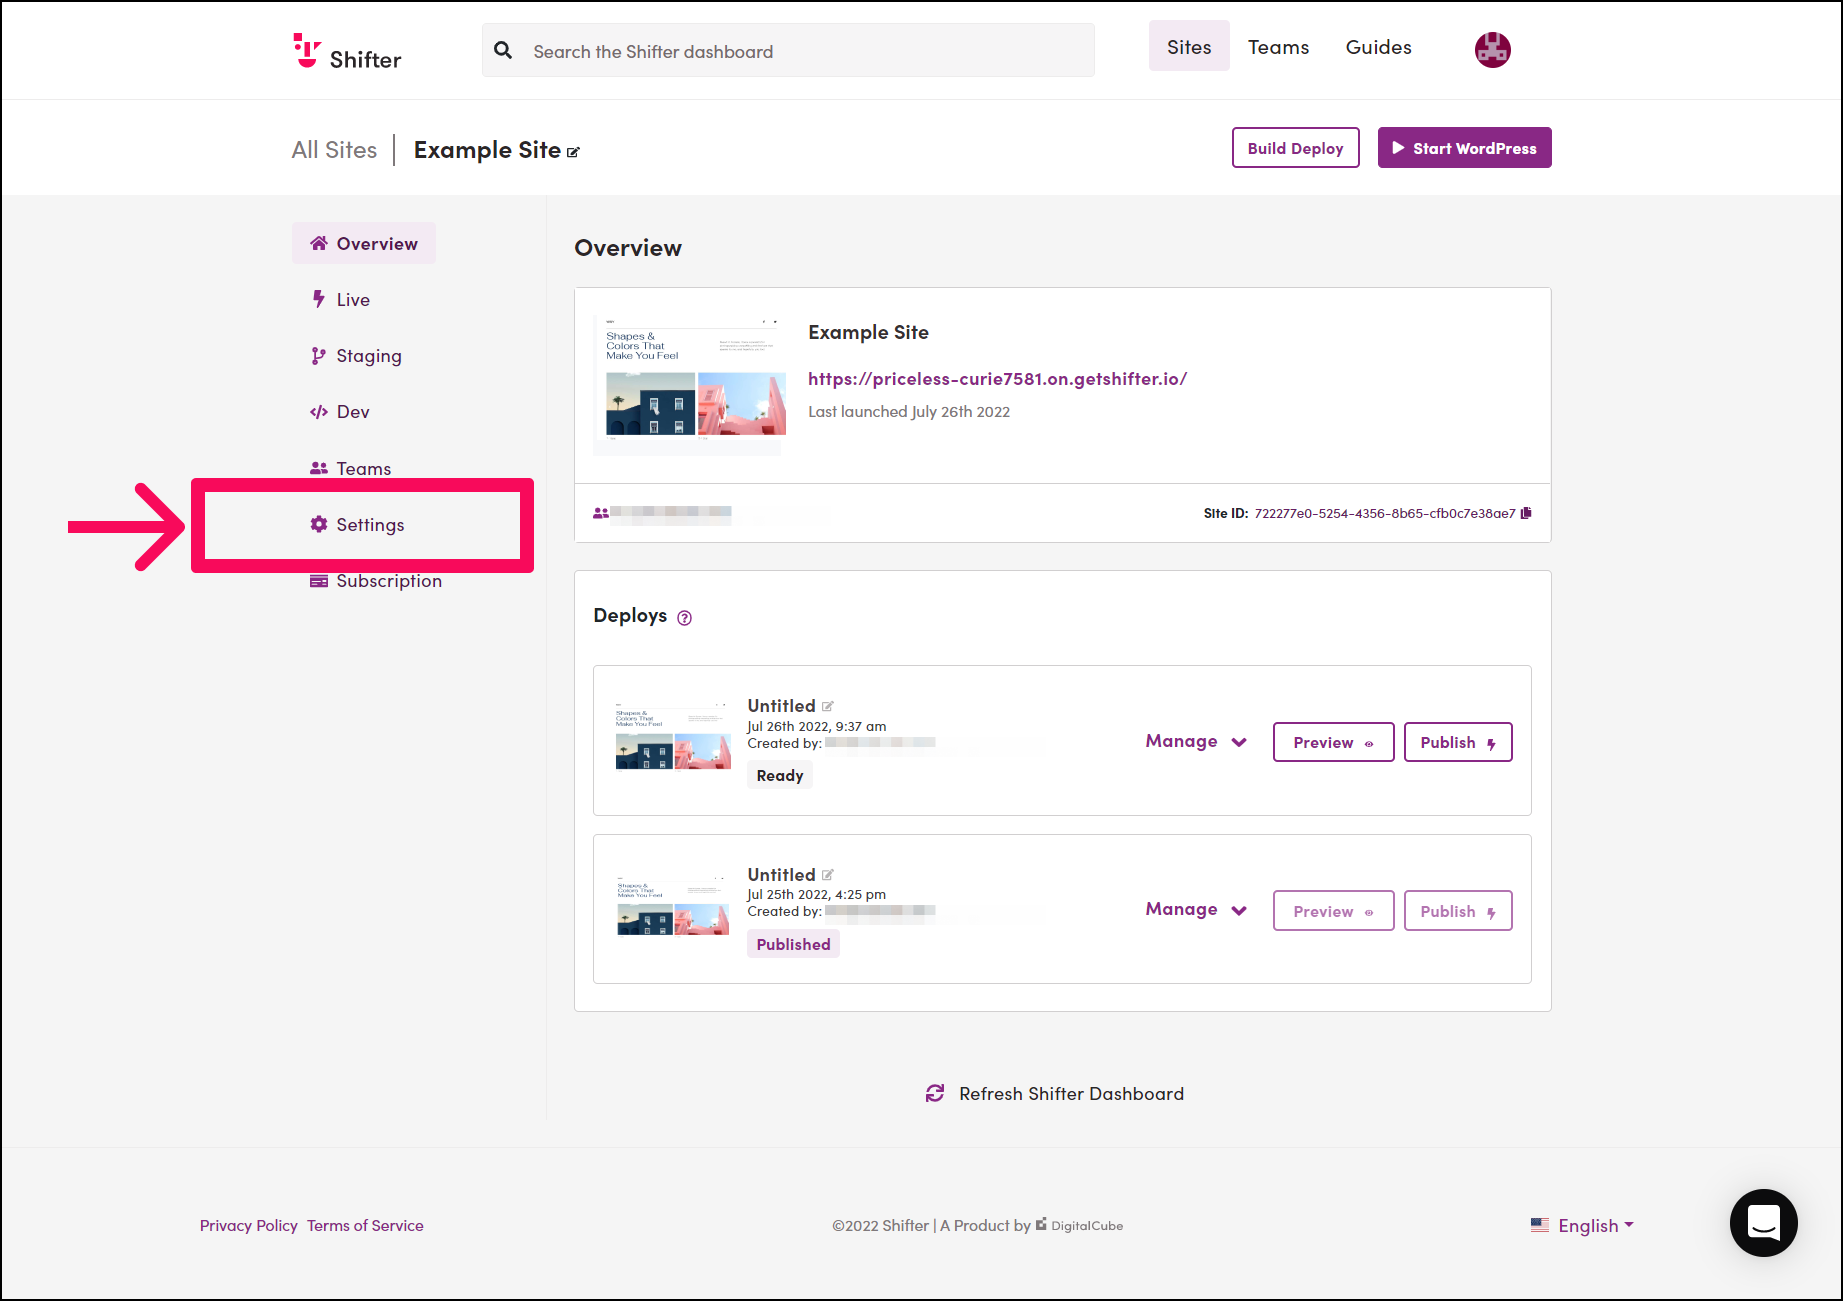Edit name of the Jul 25th Untitled deploy

pos(827,875)
